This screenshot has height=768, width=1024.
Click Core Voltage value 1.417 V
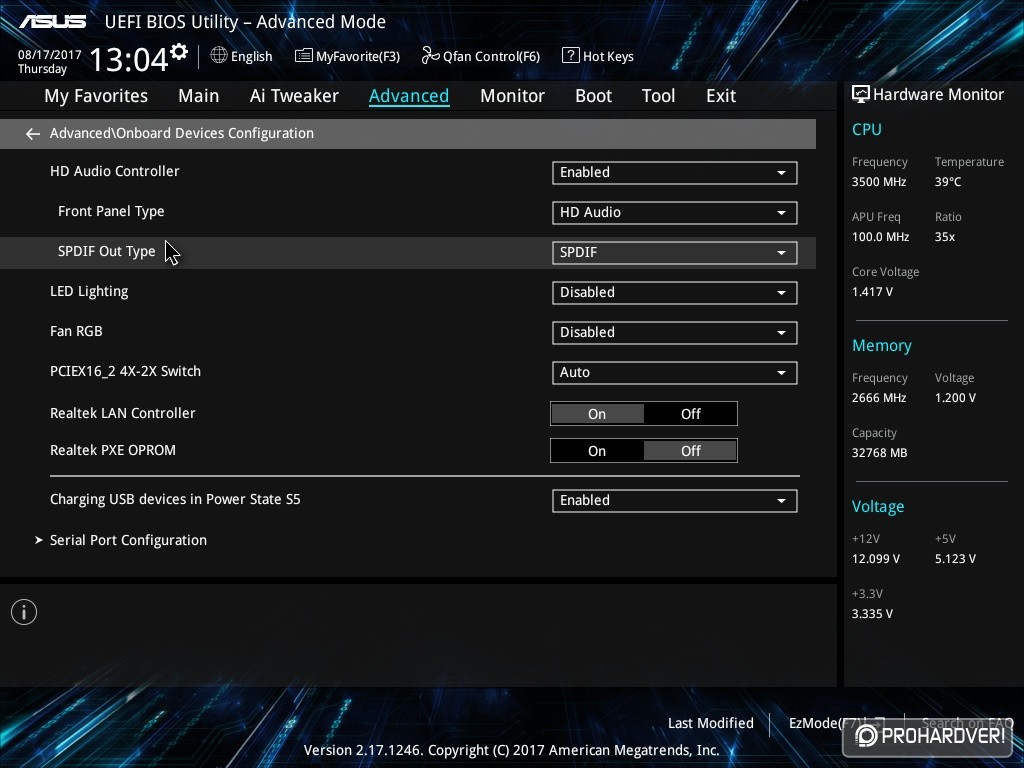tap(872, 291)
